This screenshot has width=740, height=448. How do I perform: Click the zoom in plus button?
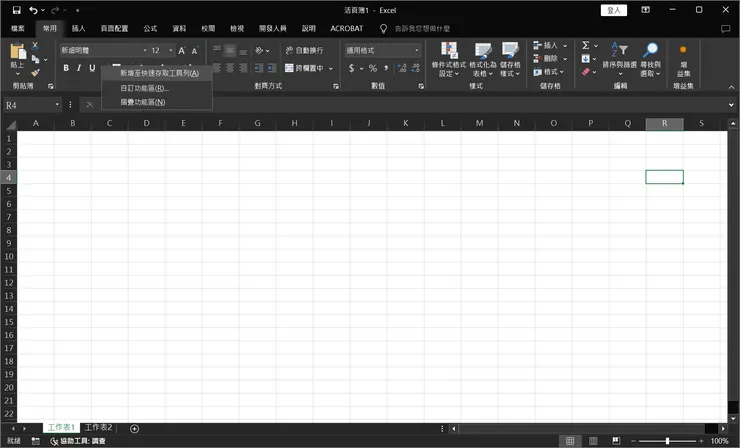tap(701, 441)
